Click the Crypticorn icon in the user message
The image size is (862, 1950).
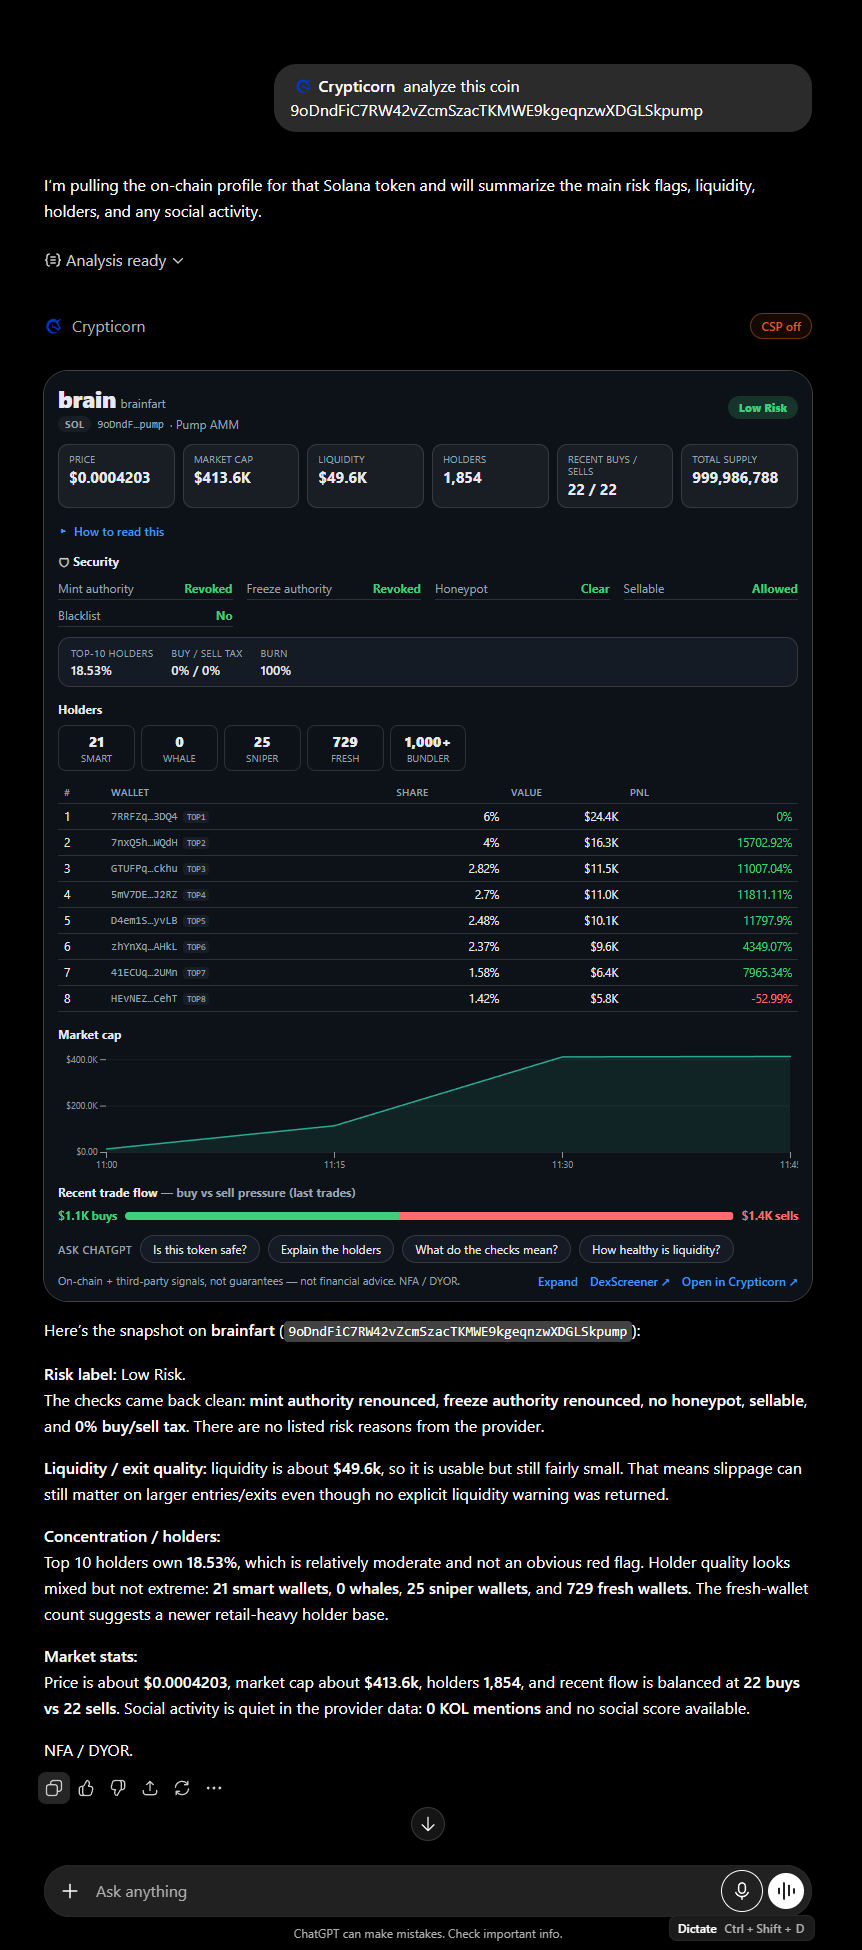click(x=304, y=87)
